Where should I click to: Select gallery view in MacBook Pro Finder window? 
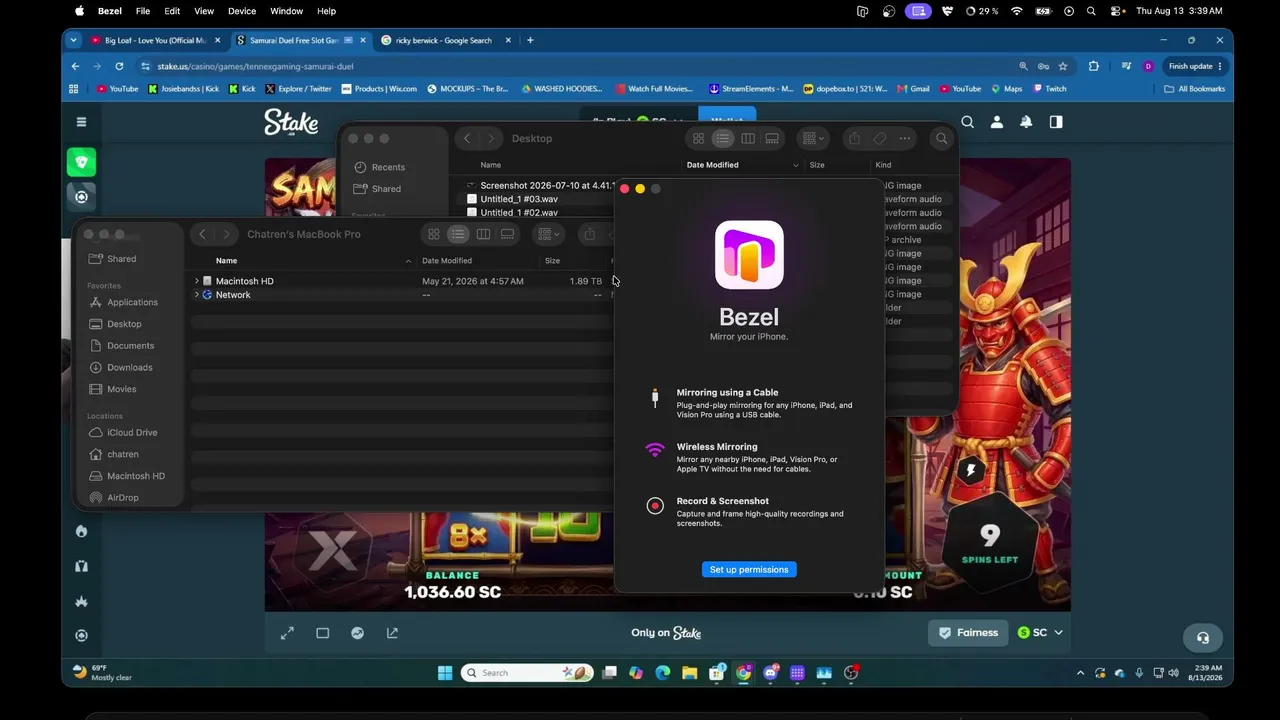(x=507, y=234)
